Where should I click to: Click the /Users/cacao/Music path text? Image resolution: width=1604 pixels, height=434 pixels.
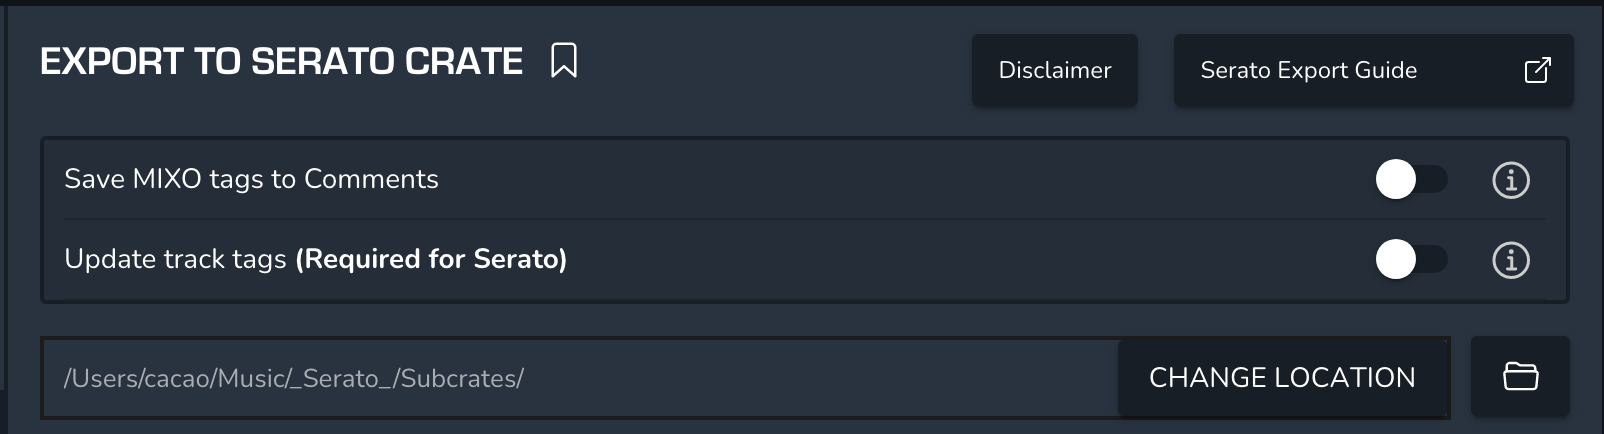(x=293, y=378)
